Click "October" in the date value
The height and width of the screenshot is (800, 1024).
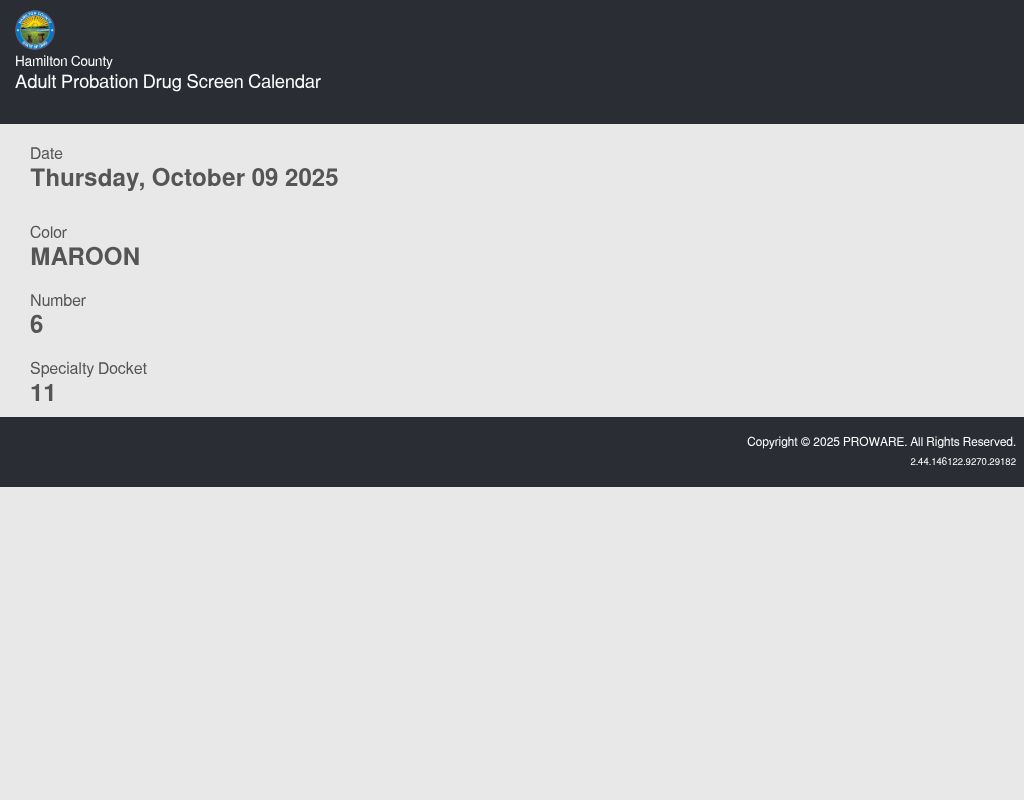(198, 178)
